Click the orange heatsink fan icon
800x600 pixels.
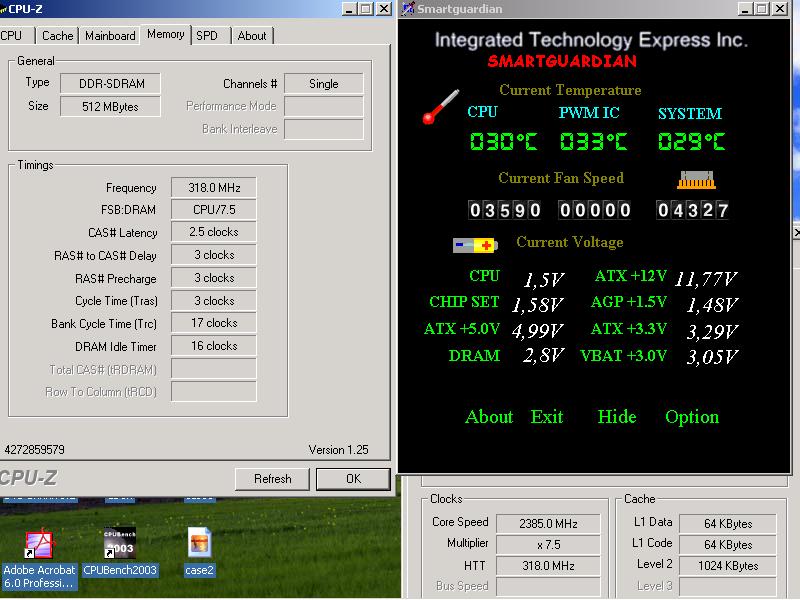pyautogui.click(x=696, y=180)
